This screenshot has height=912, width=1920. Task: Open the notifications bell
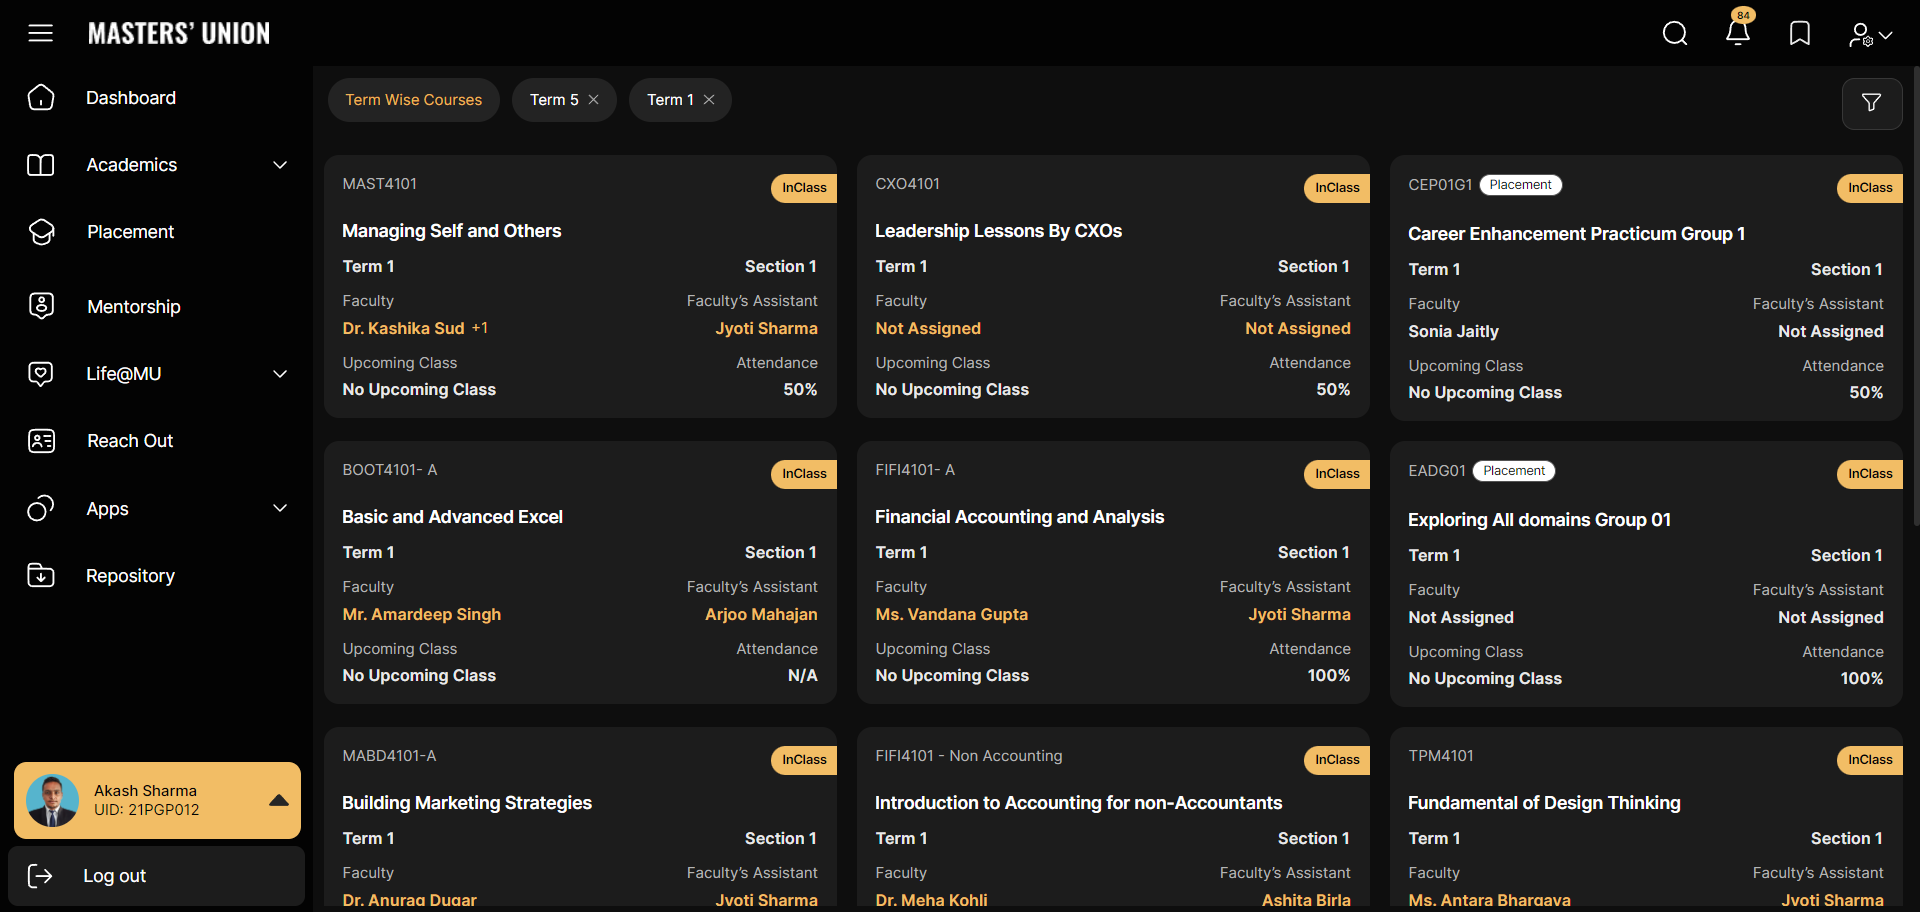coord(1738,33)
